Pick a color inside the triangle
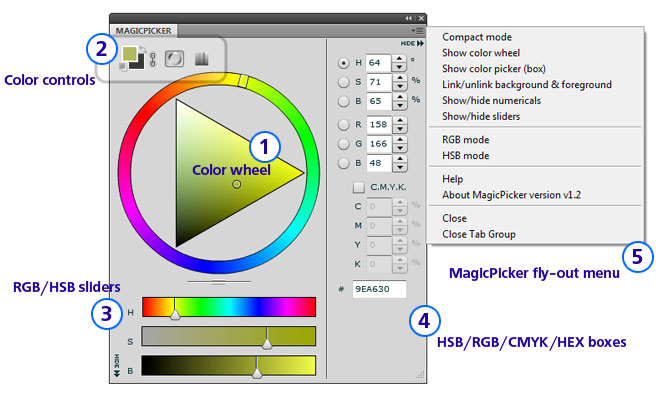The width and height of the screenshot is (656, 396). tap(218, 173)
